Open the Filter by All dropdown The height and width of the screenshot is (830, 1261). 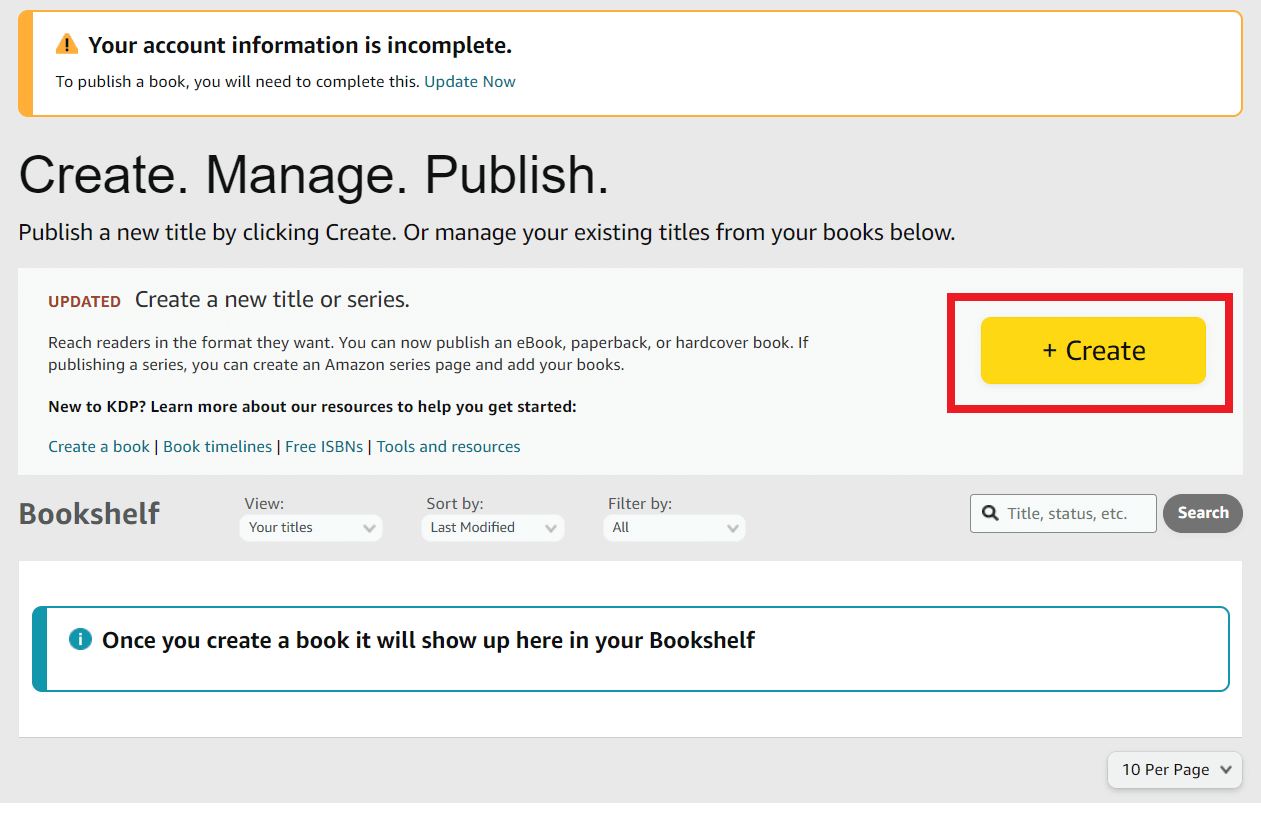coord(674,527)
